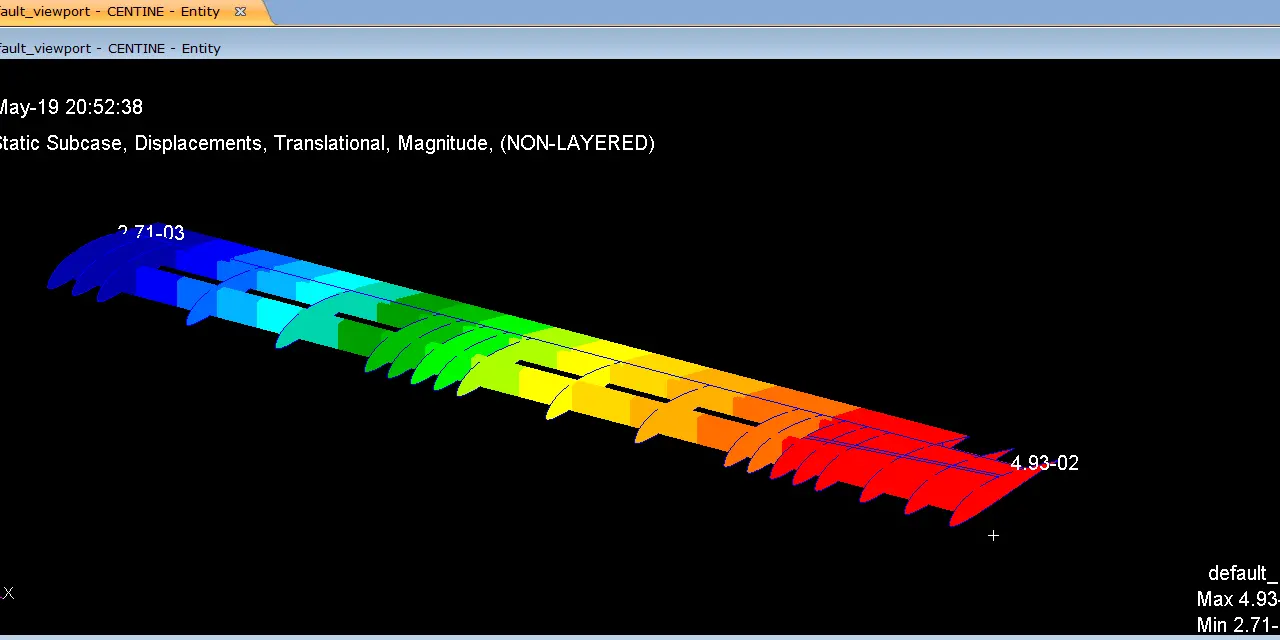Click the 2.71-03 minimum displacement label
This screenshot has height=640, width=1280.
coord(151,233)
